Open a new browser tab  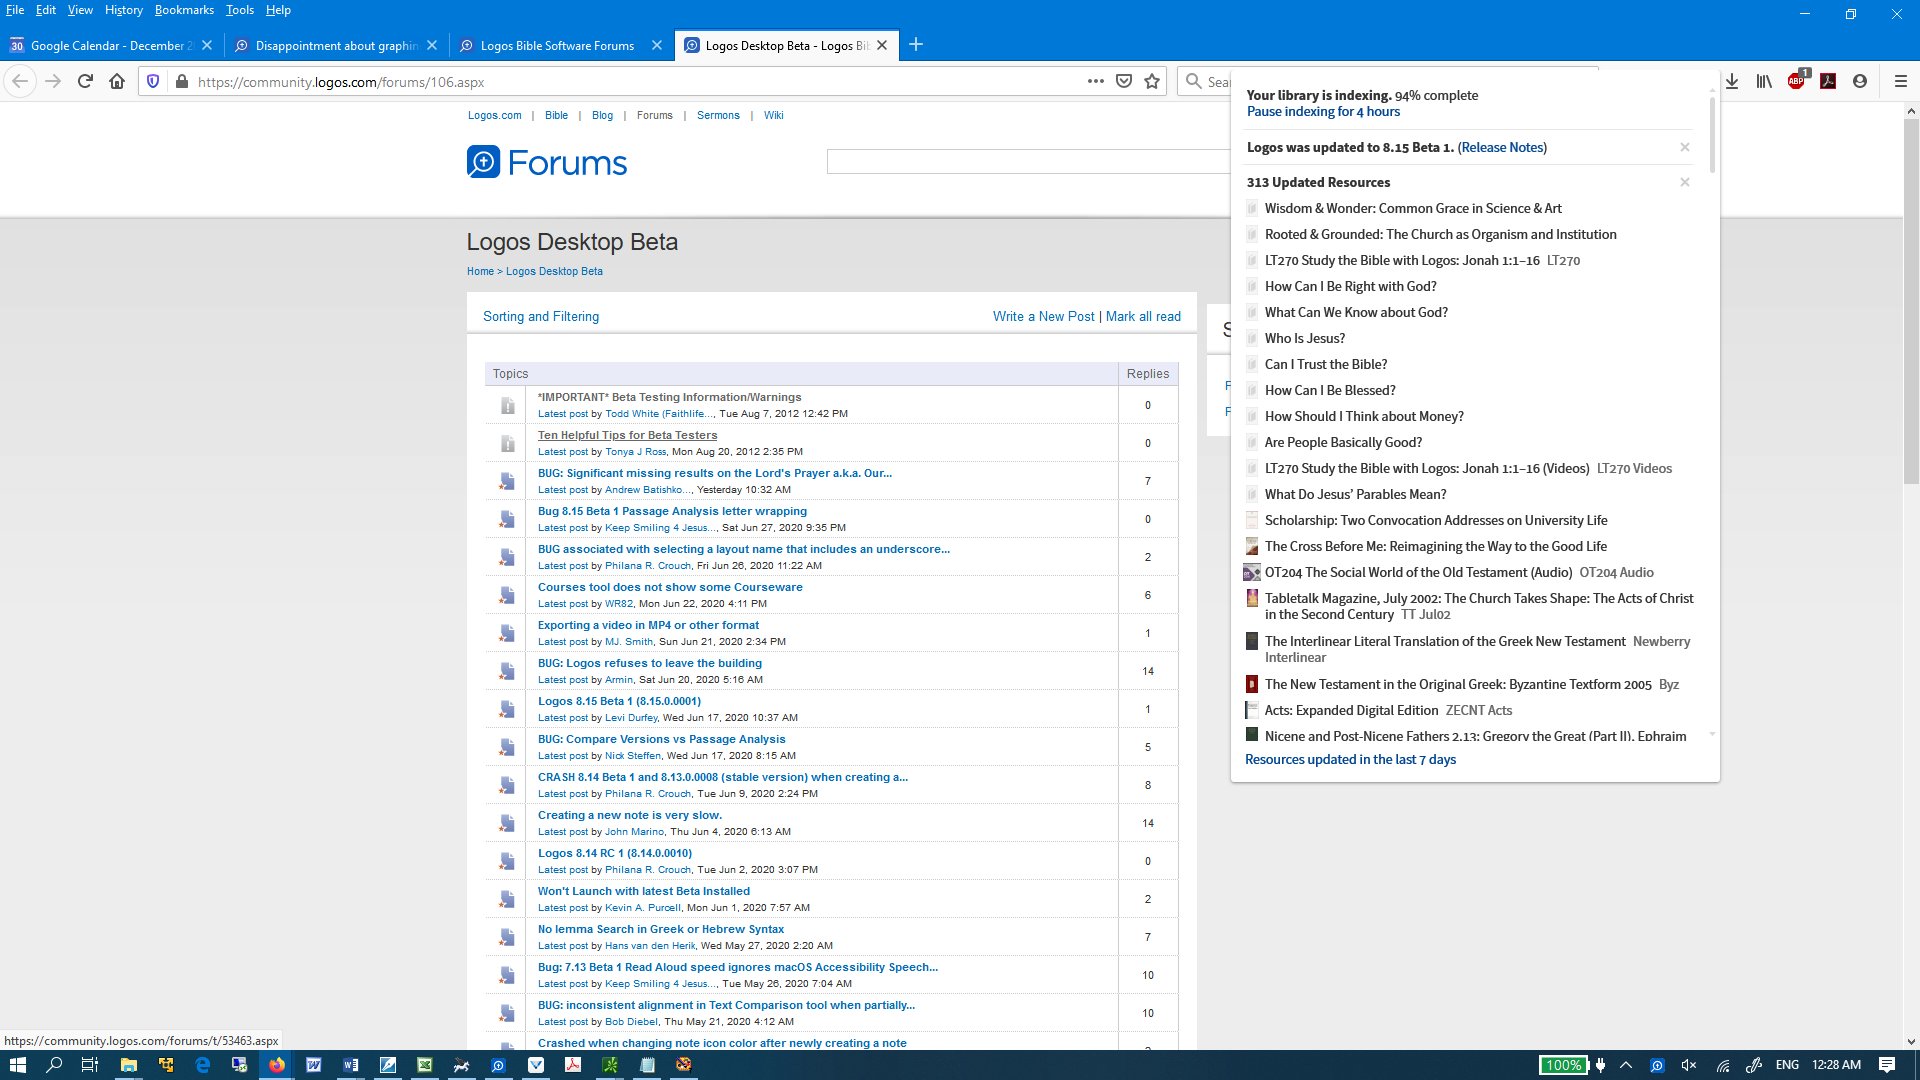coord(916,44)
